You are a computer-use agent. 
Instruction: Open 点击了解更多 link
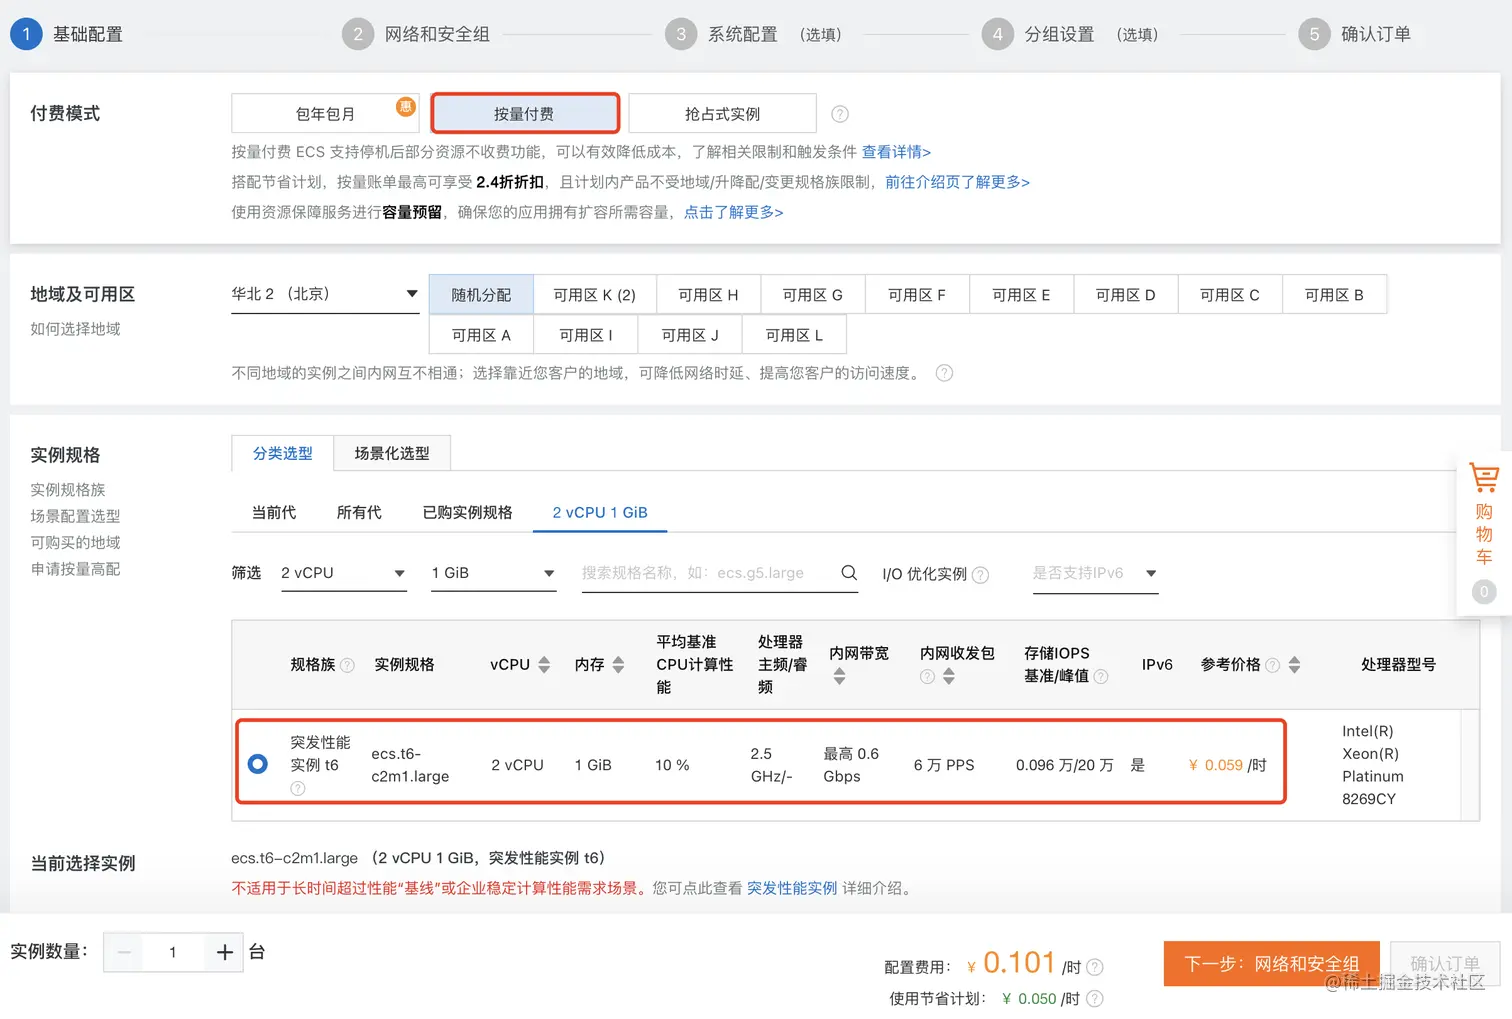pyautogui.click(x=733, y=212)
